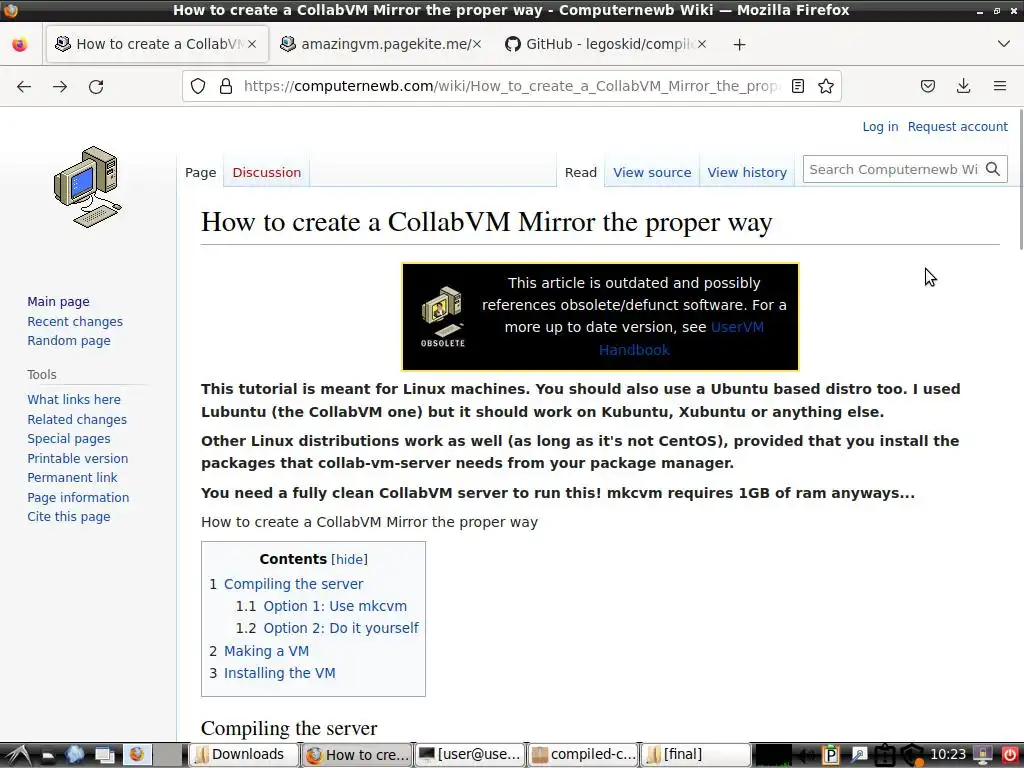
Task: Open the taskbar start menu icon
Action: [18, 755]
